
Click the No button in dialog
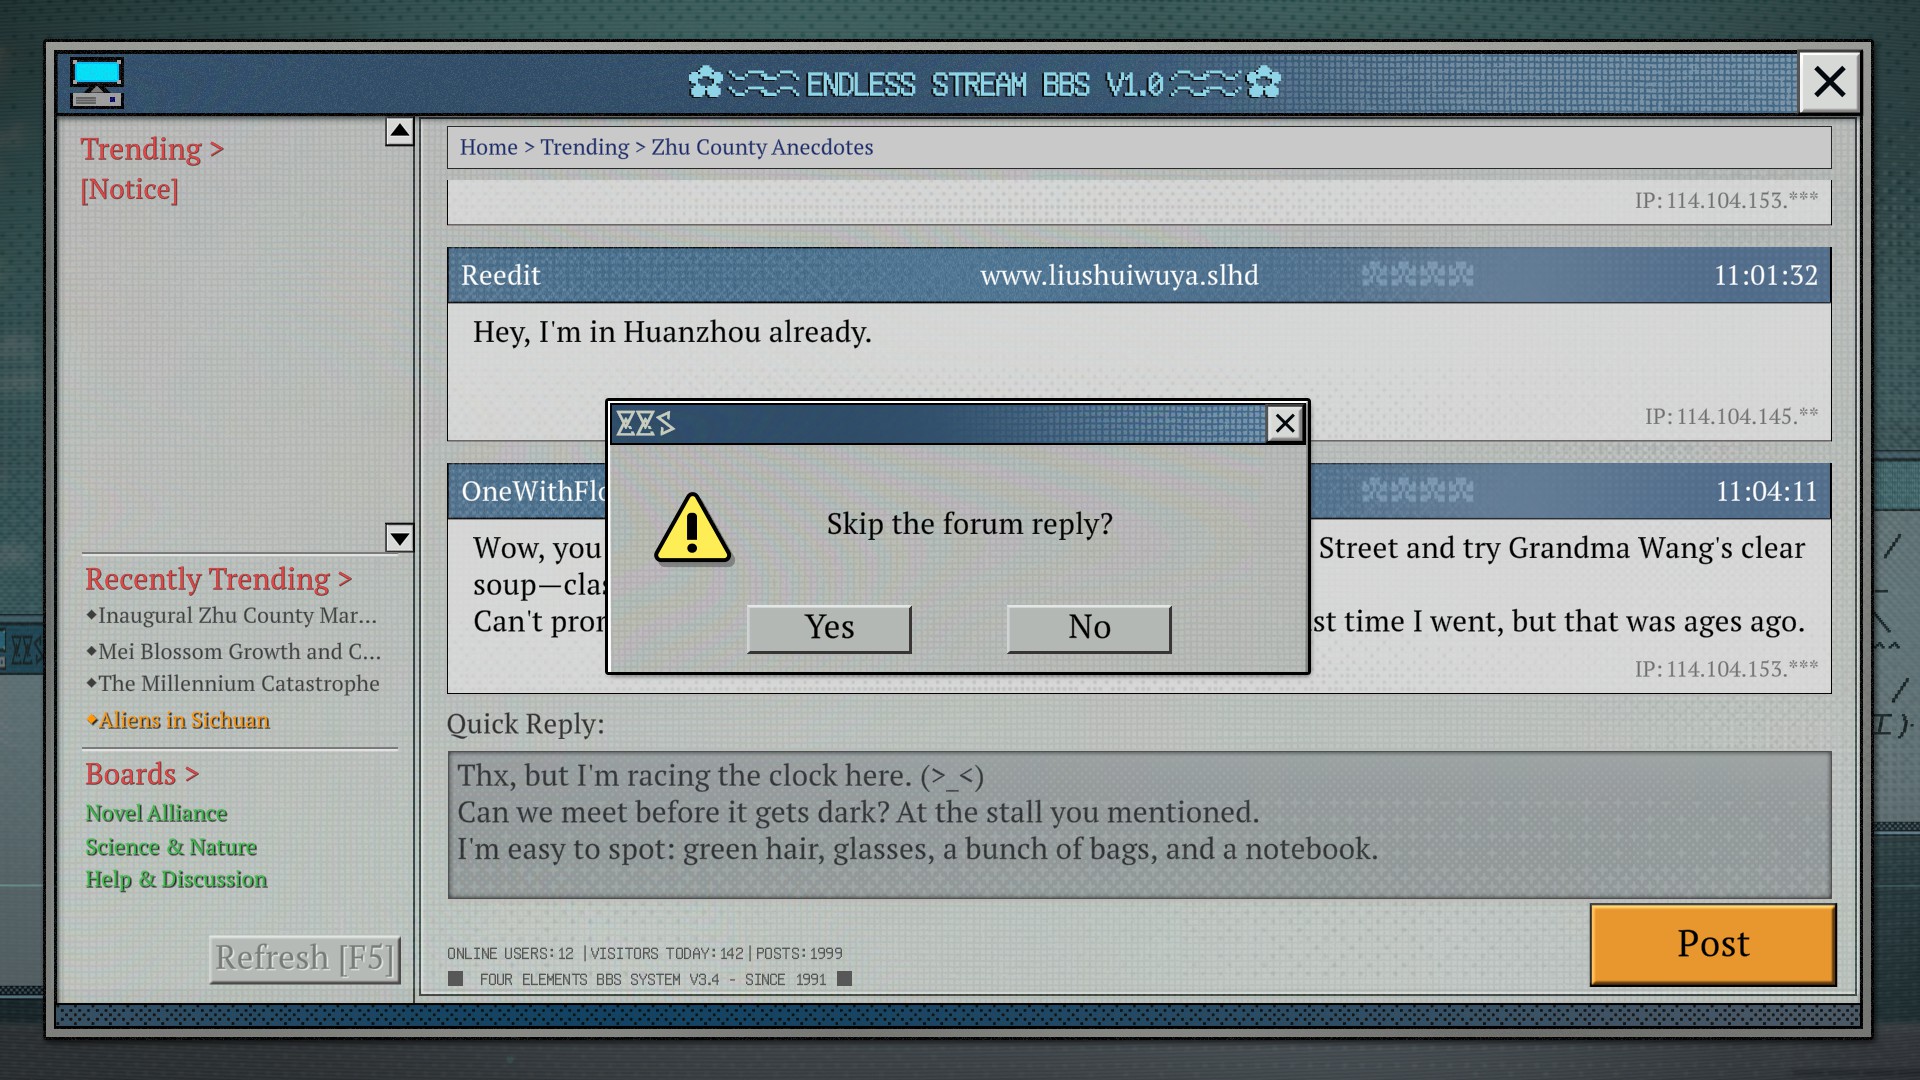pyautogui.click(x=1089, y=628)
